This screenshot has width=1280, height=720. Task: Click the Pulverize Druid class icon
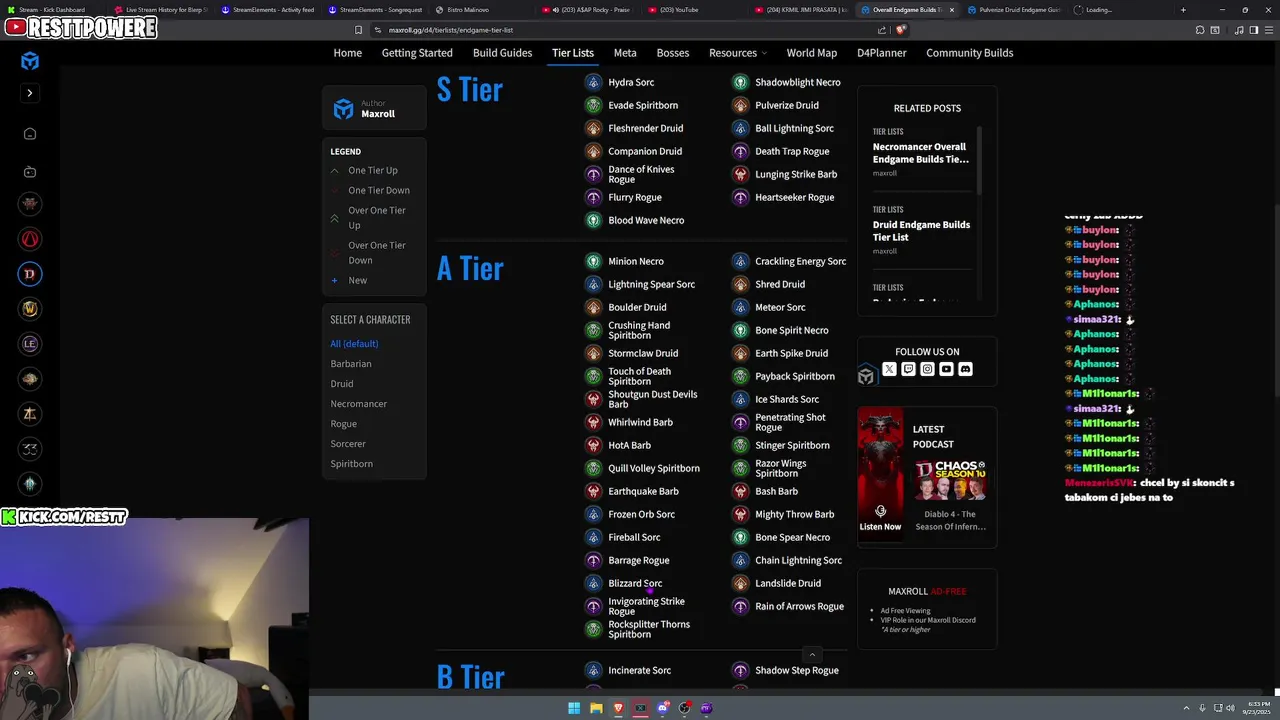[x=740, y=105]
